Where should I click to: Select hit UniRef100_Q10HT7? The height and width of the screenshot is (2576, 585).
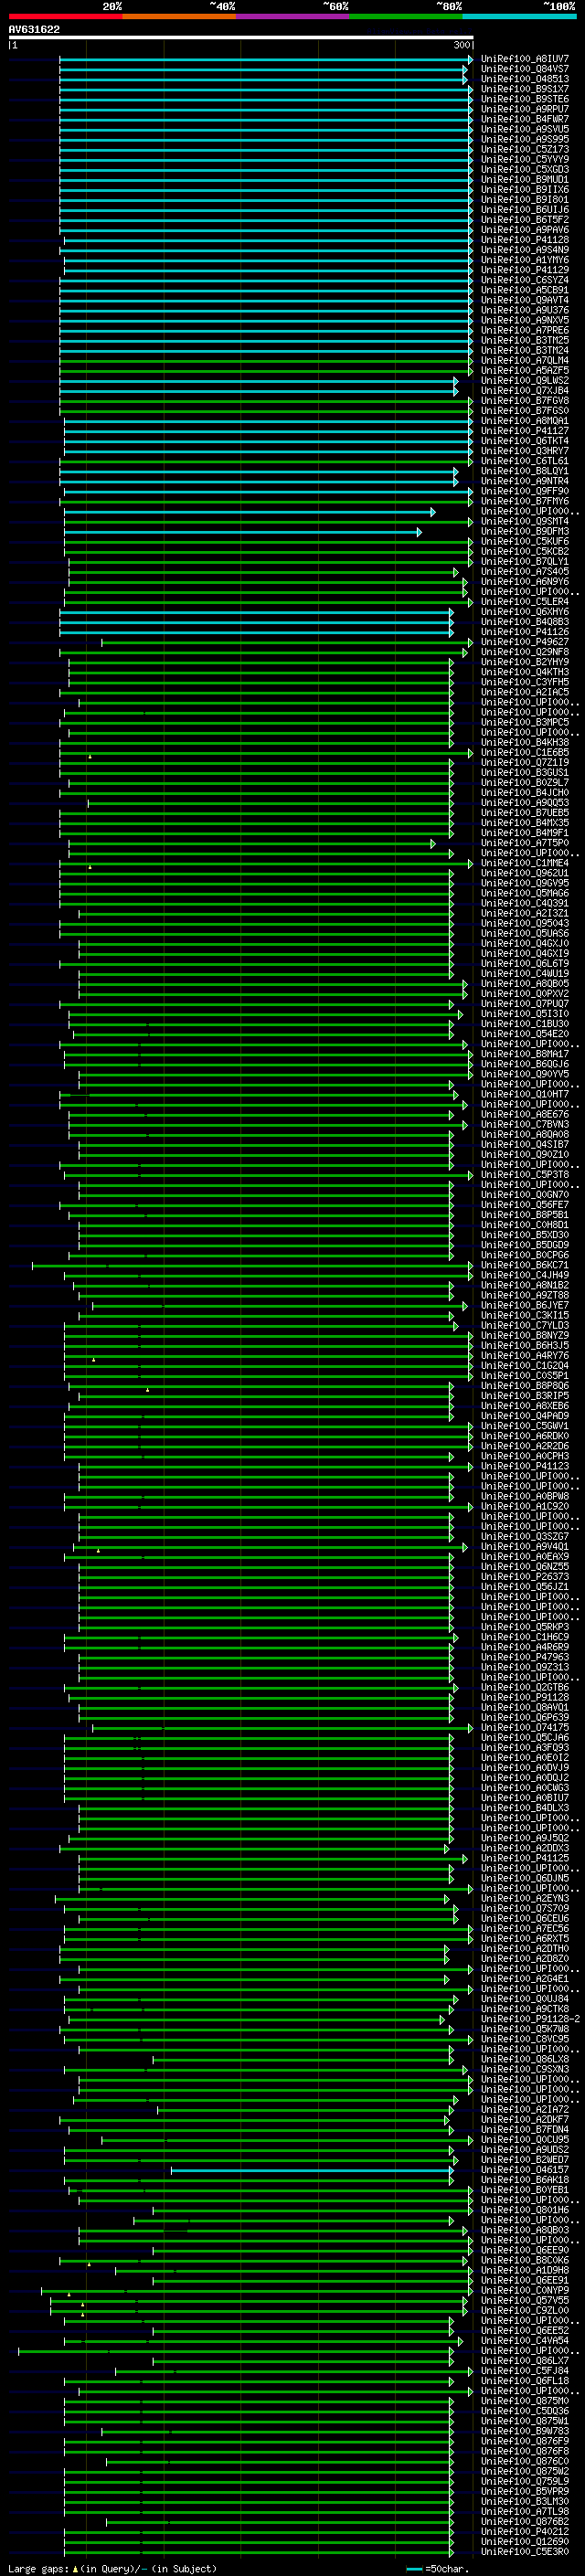tap(524, 1094)
